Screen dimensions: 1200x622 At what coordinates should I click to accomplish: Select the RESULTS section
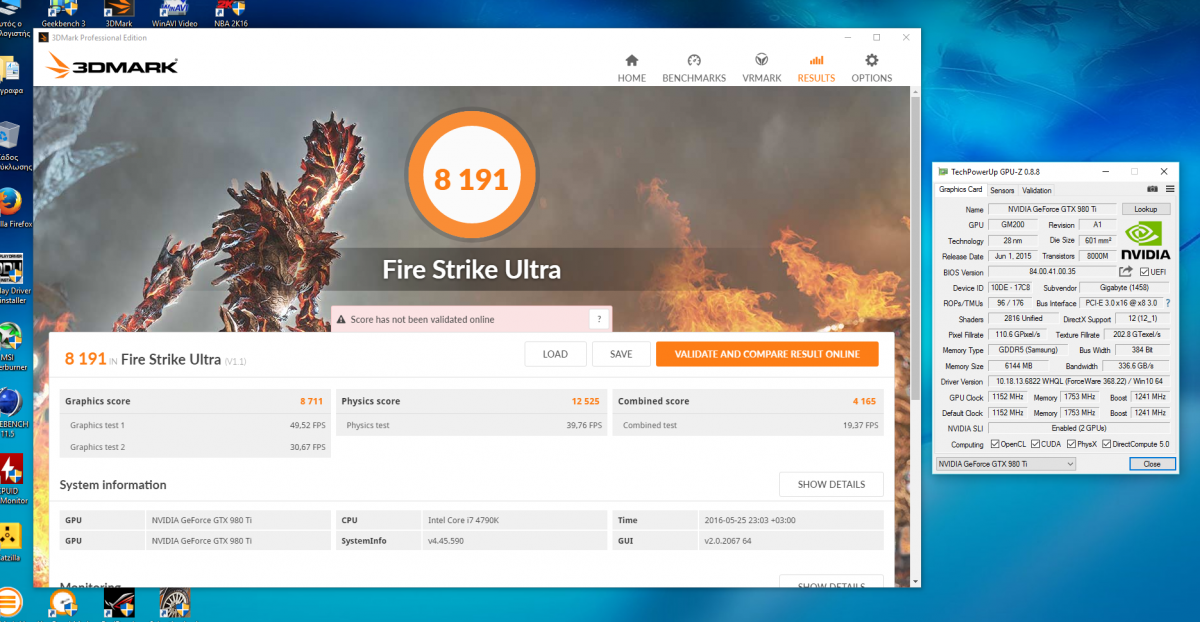(816, 68)
